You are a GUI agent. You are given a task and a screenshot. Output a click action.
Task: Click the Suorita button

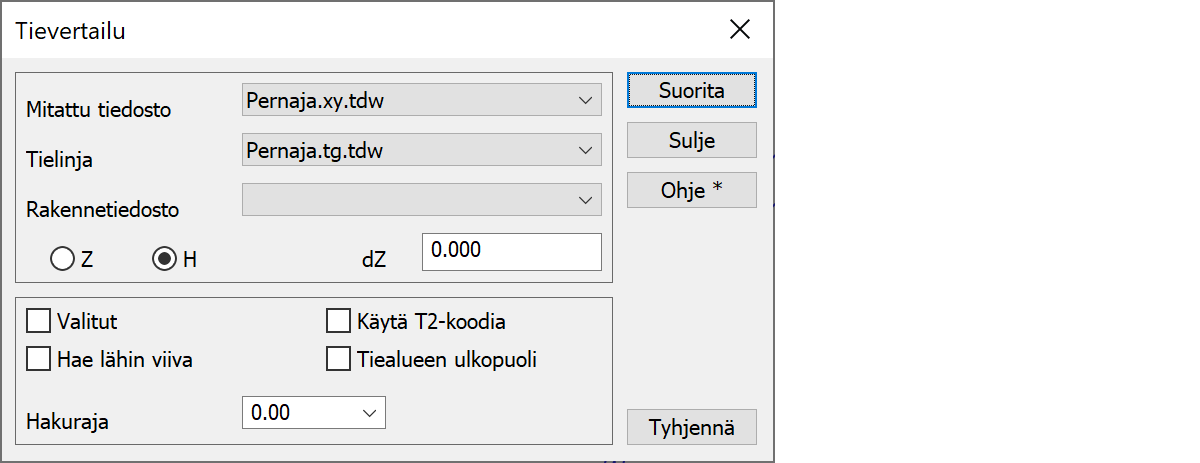point(691,90)
